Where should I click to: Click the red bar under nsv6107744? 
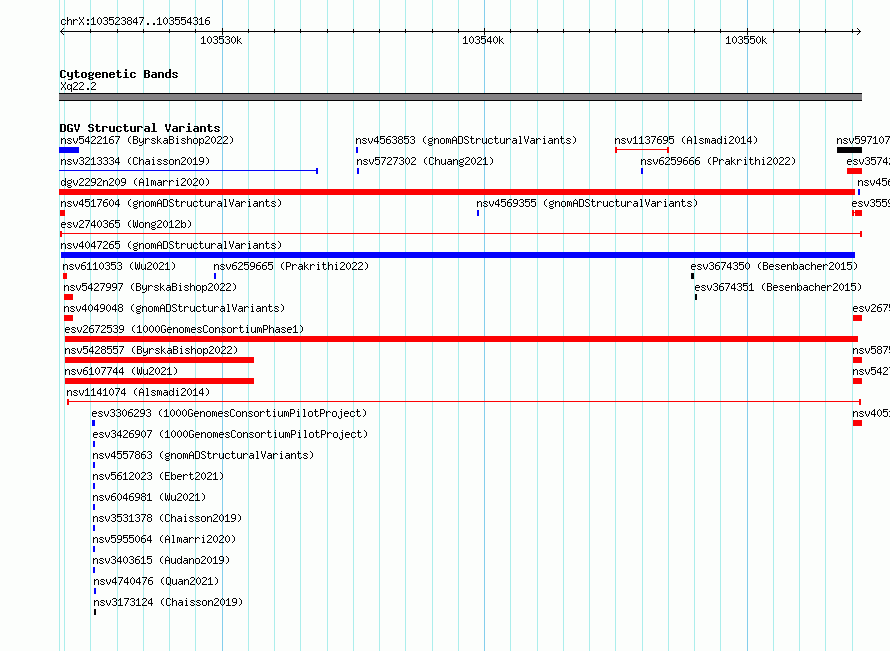pyautogui.click(x=159, y=381)
